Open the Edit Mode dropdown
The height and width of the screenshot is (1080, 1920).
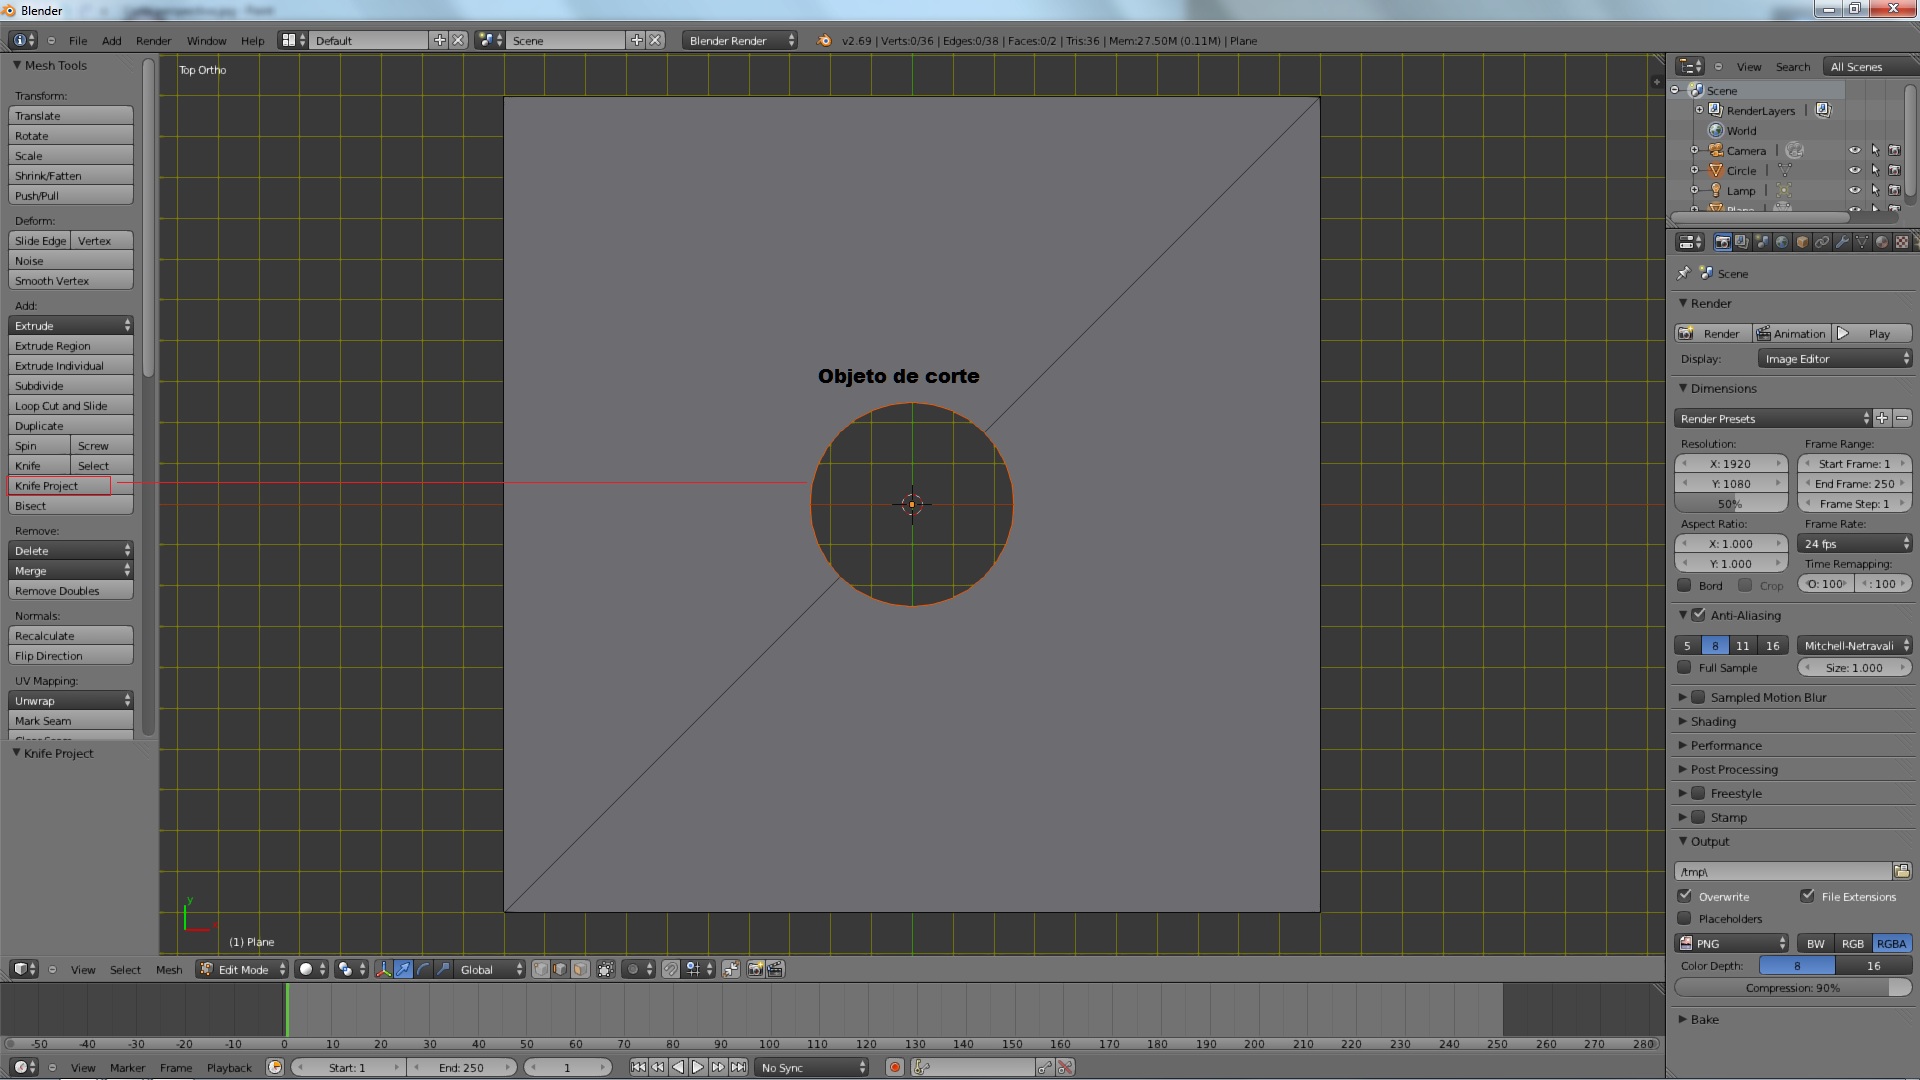click(x=243, y=969)
